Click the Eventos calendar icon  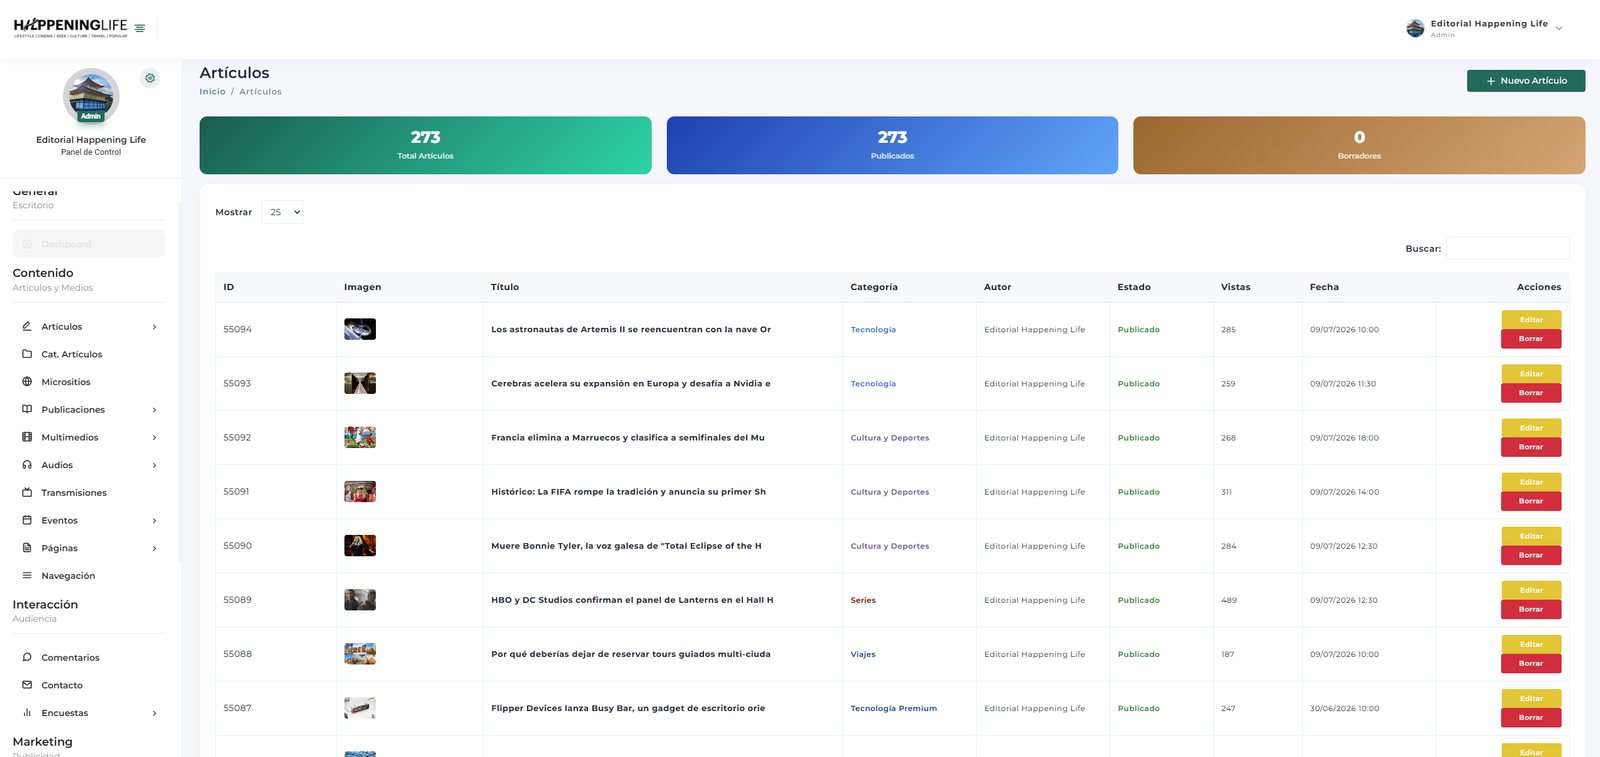pos(27,520)
